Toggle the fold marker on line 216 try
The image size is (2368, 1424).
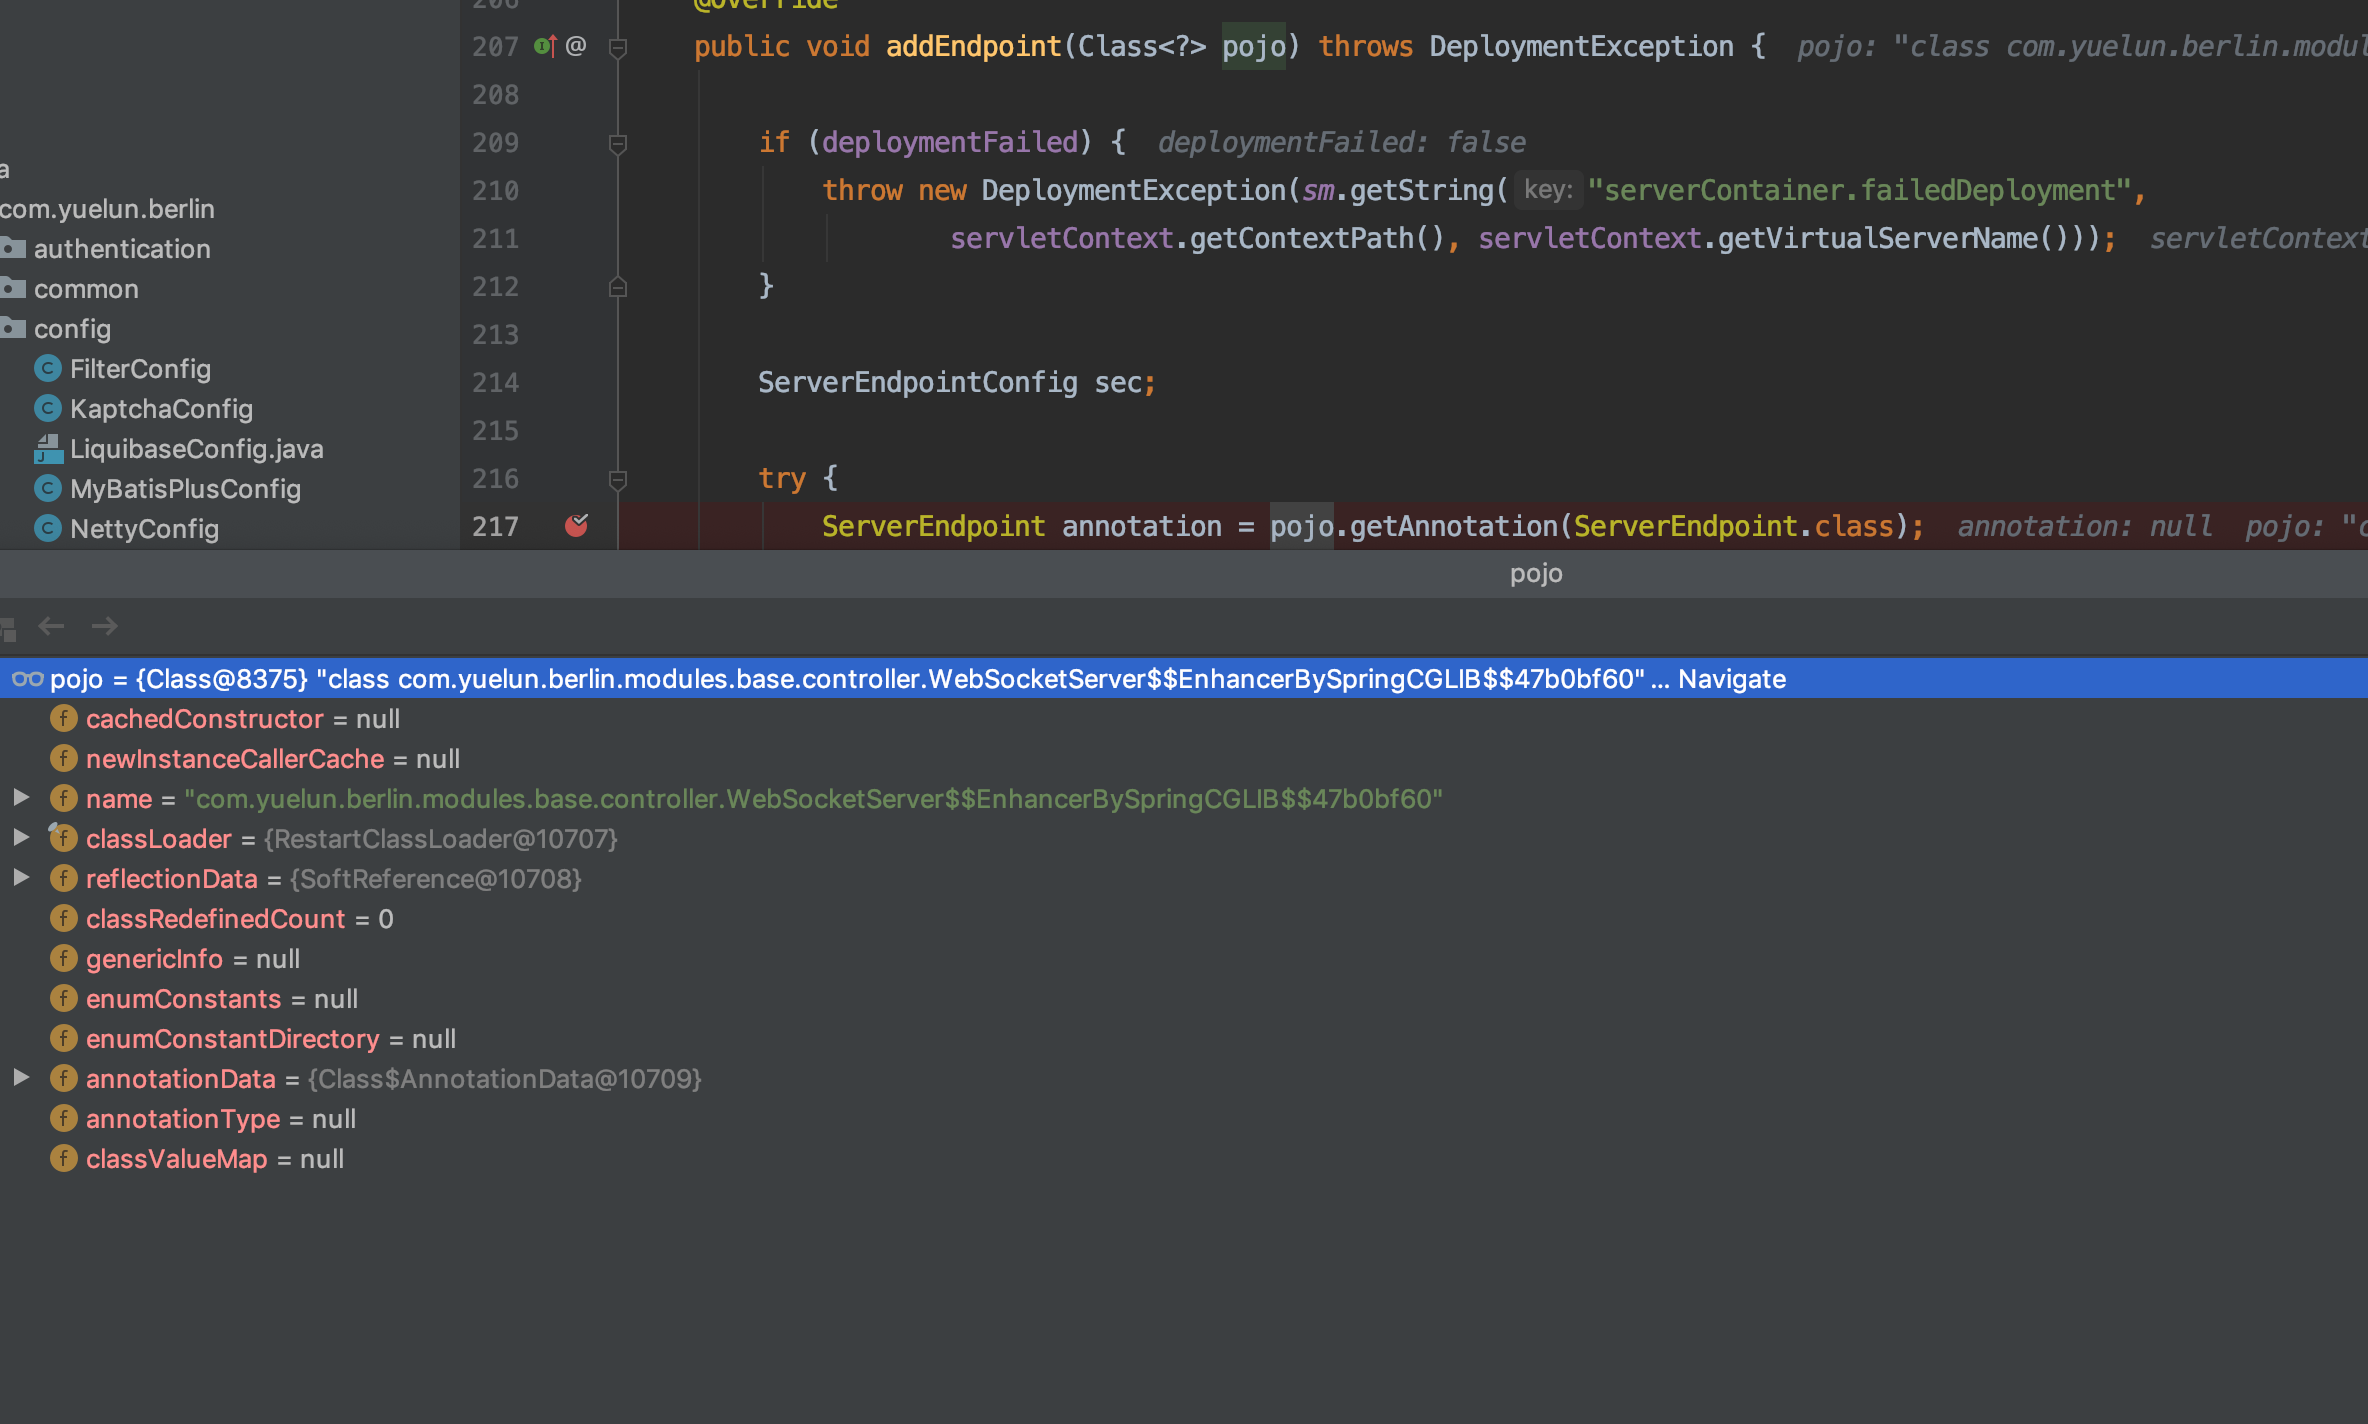pos(618,479)
